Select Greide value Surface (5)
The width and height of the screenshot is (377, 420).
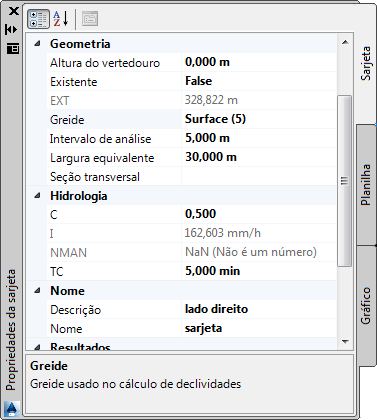coord(259,119)
